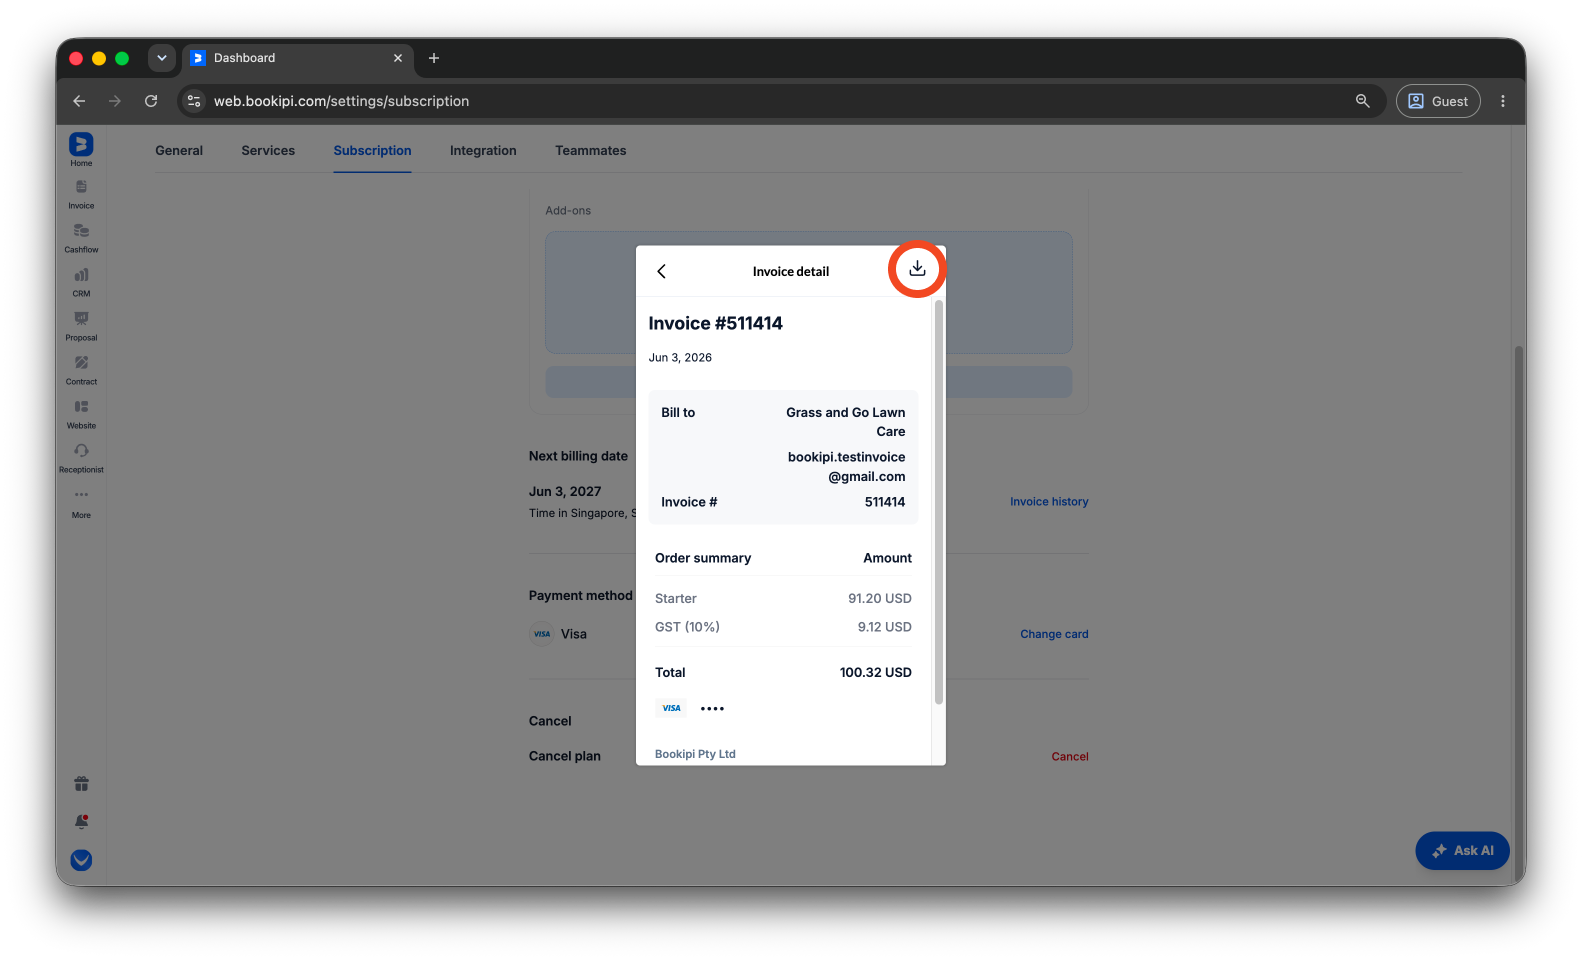Open the Invoice history link
Image resolution: width=1582 pixels, height=960 pixels.
tap(1049, 502)
